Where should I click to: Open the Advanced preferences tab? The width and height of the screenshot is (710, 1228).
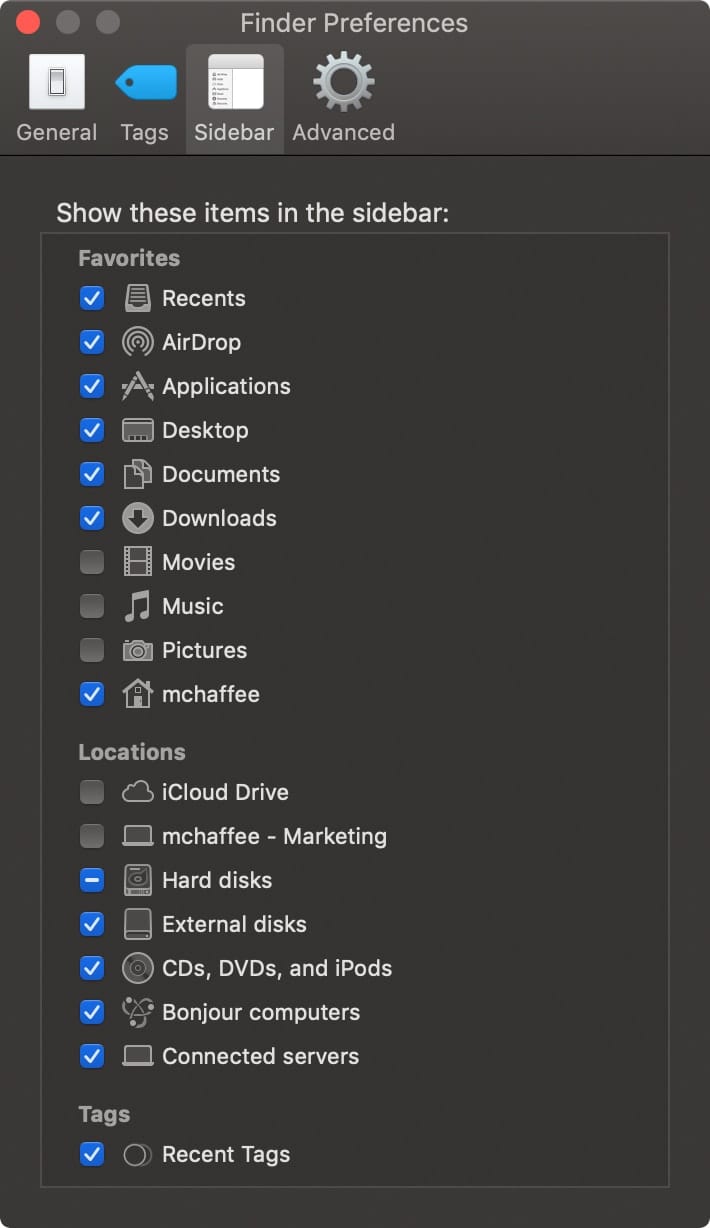pyautogui.click(x=343, y=99)
